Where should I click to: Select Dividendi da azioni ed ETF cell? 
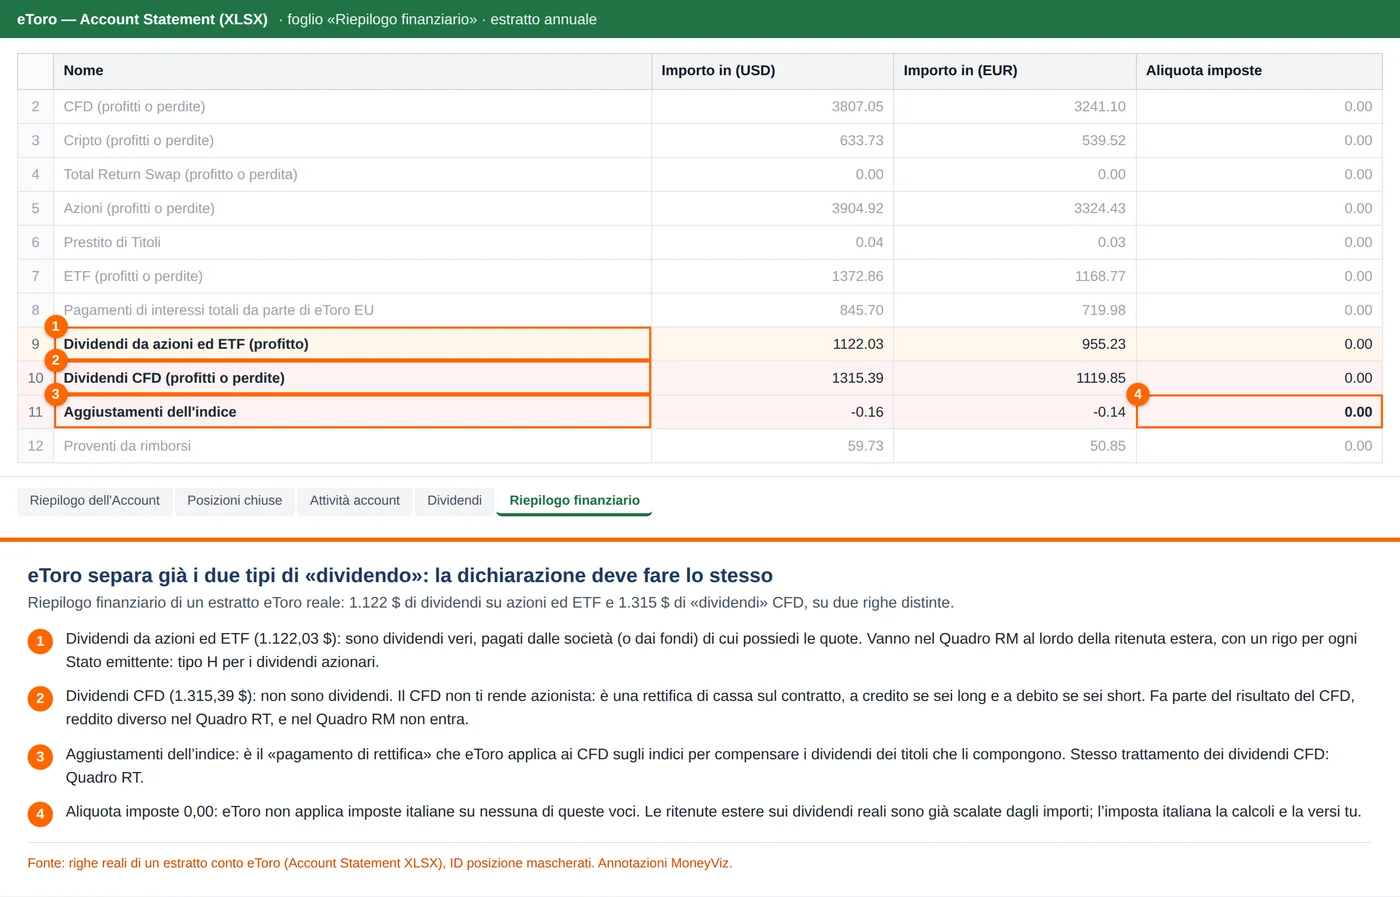352,344
